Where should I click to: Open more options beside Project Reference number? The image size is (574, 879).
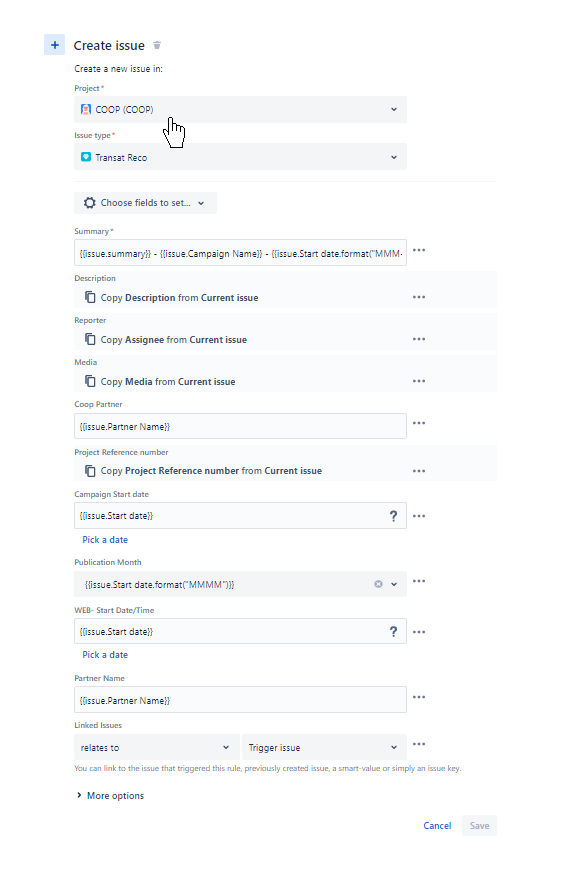click(419, 471)
